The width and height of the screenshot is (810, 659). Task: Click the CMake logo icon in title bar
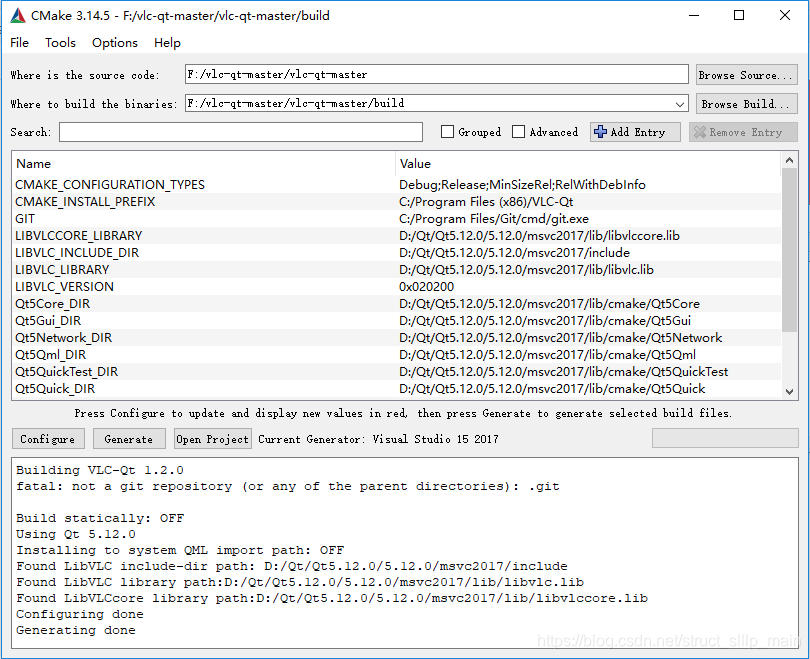click(18, 15)
